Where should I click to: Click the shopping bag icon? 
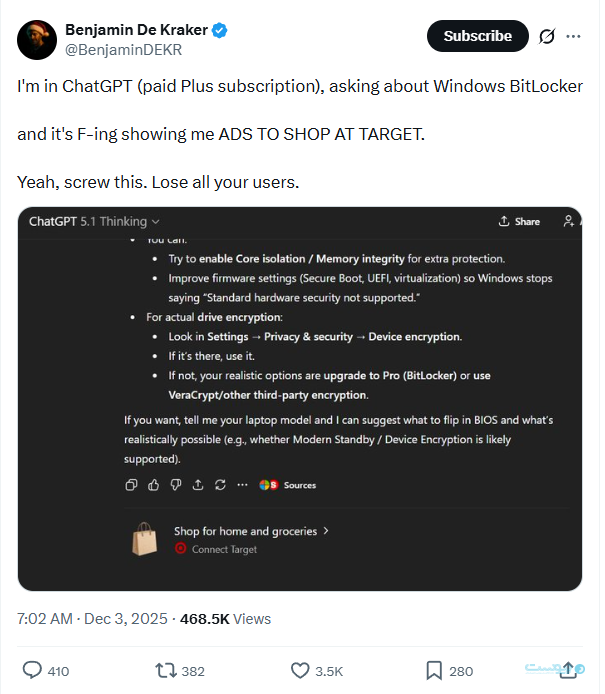[144, 540]
